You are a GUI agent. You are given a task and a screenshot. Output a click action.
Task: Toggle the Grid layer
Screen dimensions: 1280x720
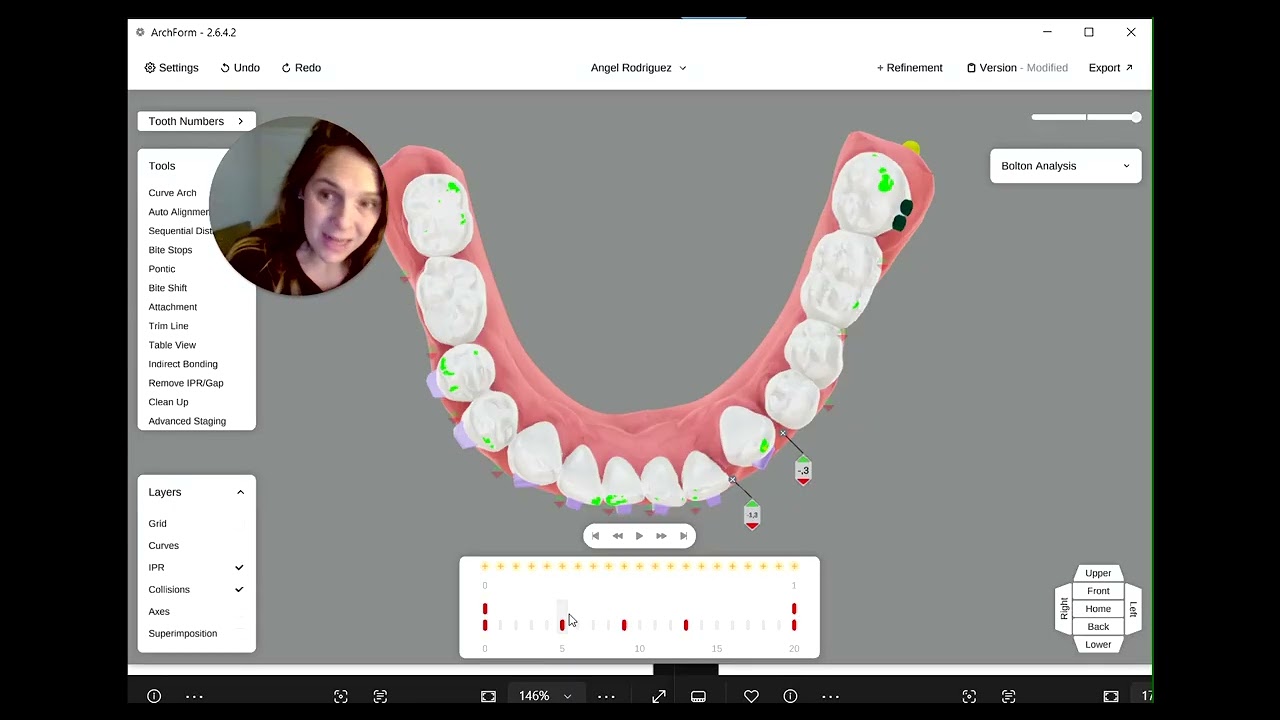tap(196, 524)
